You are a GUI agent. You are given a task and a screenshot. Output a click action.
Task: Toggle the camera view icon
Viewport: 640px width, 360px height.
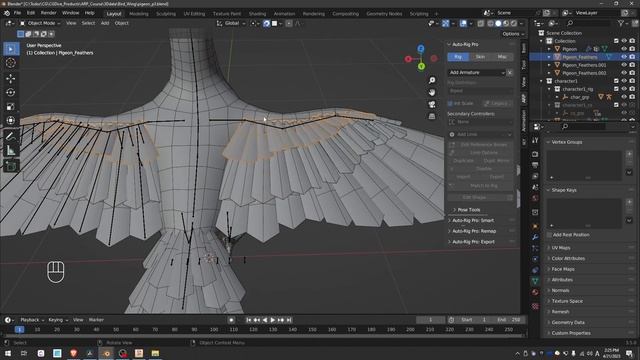click(x=432, y=104)
